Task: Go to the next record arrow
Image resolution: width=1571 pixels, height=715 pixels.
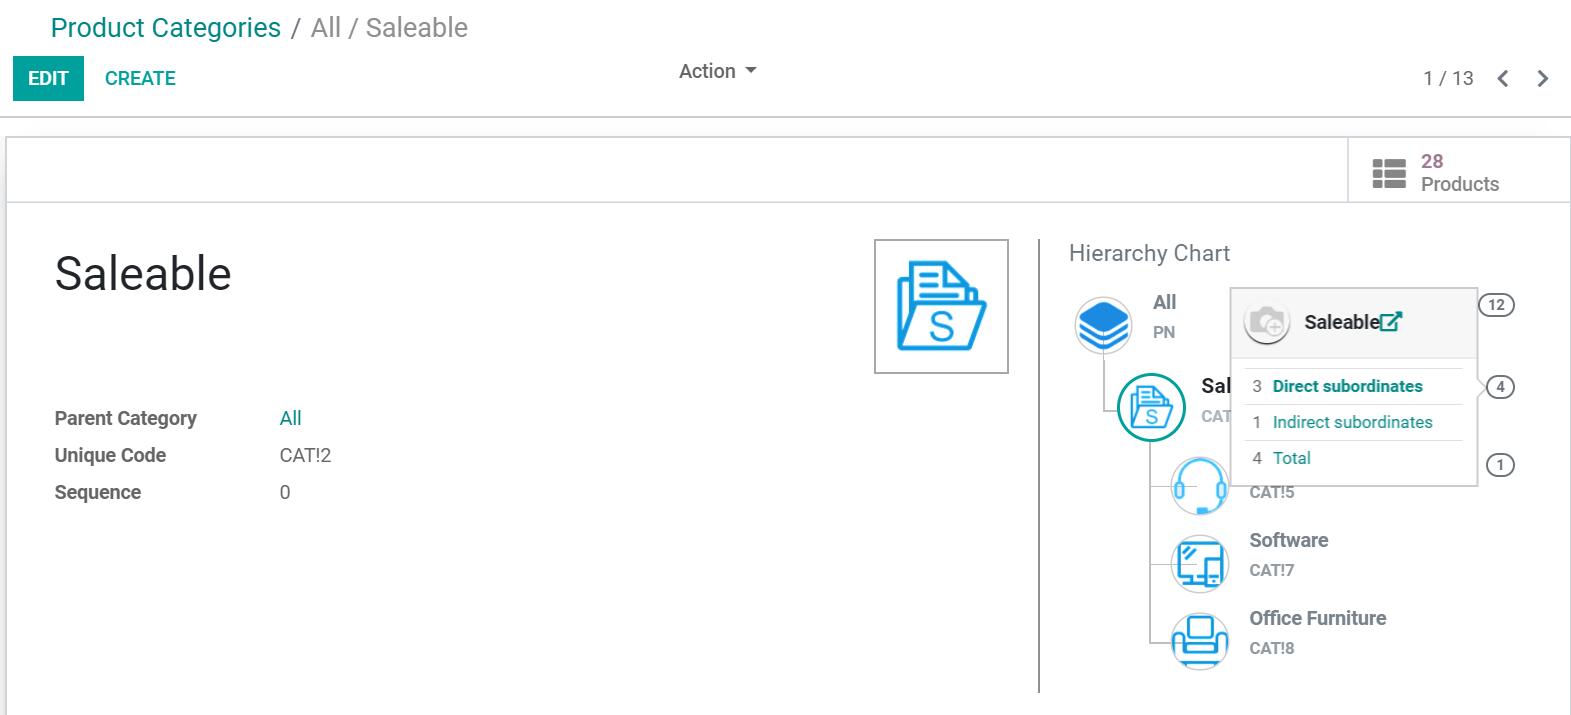Action: (1542, 79)
